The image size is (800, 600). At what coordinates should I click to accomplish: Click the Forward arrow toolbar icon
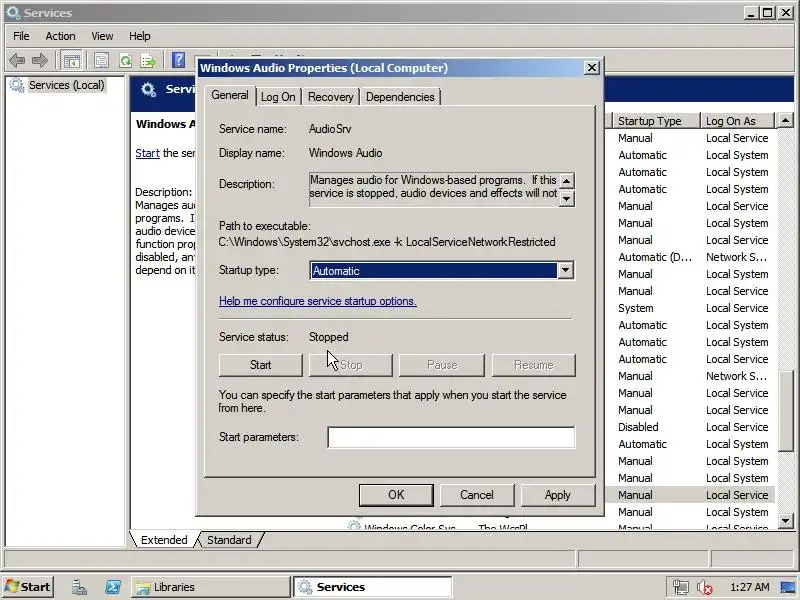[x=40, y=61]
